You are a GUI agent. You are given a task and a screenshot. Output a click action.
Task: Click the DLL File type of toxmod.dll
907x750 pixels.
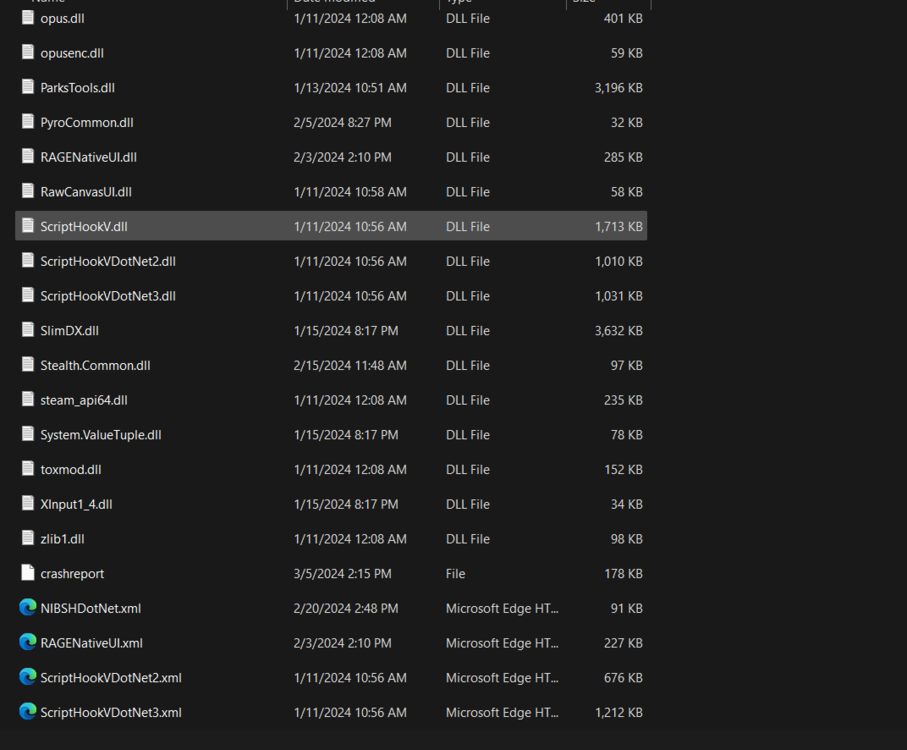tap(468, 470)
